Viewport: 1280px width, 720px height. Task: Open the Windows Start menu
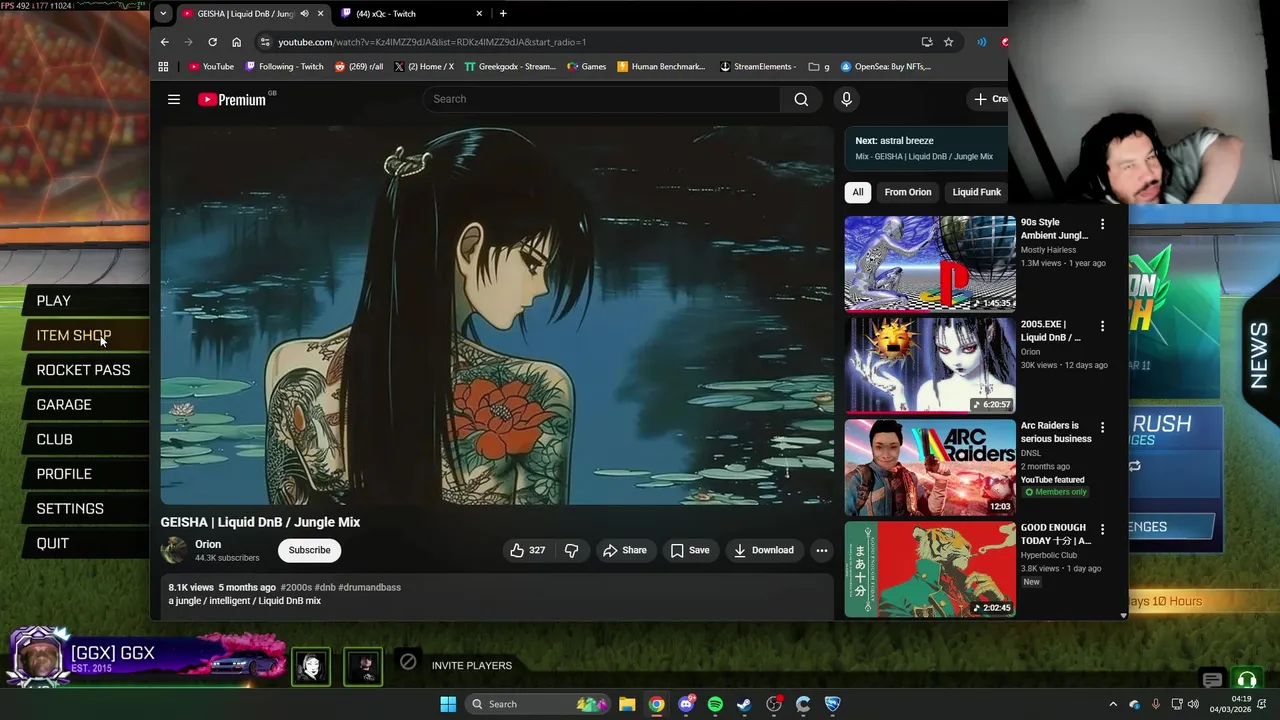(x=448, y=704)
